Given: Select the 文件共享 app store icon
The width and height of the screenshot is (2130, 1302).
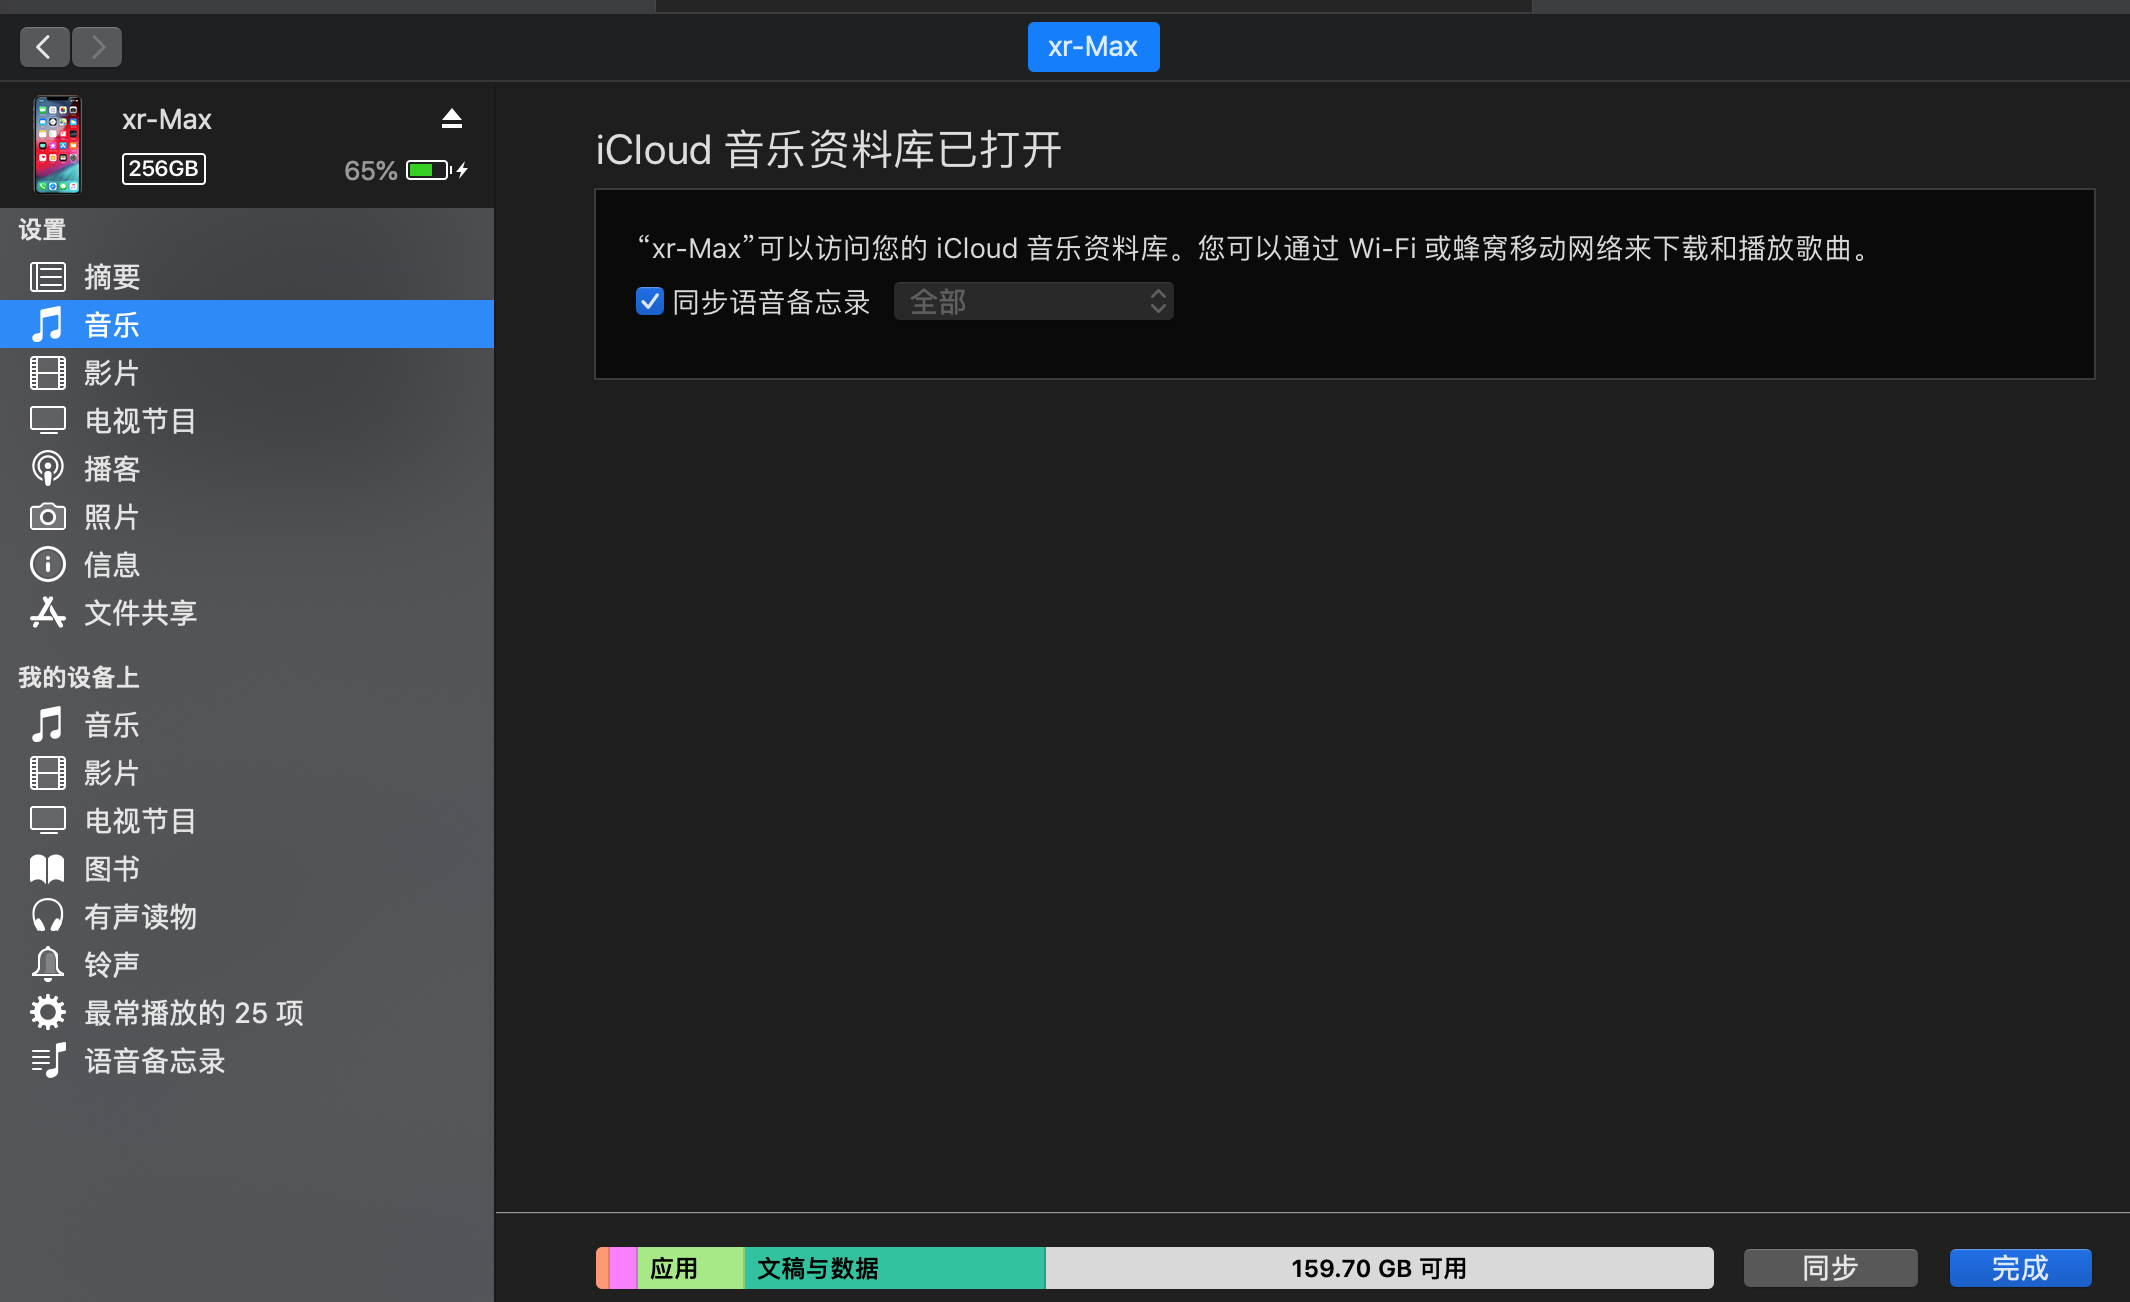Looking at the screenshot, I should coord(47,613).
